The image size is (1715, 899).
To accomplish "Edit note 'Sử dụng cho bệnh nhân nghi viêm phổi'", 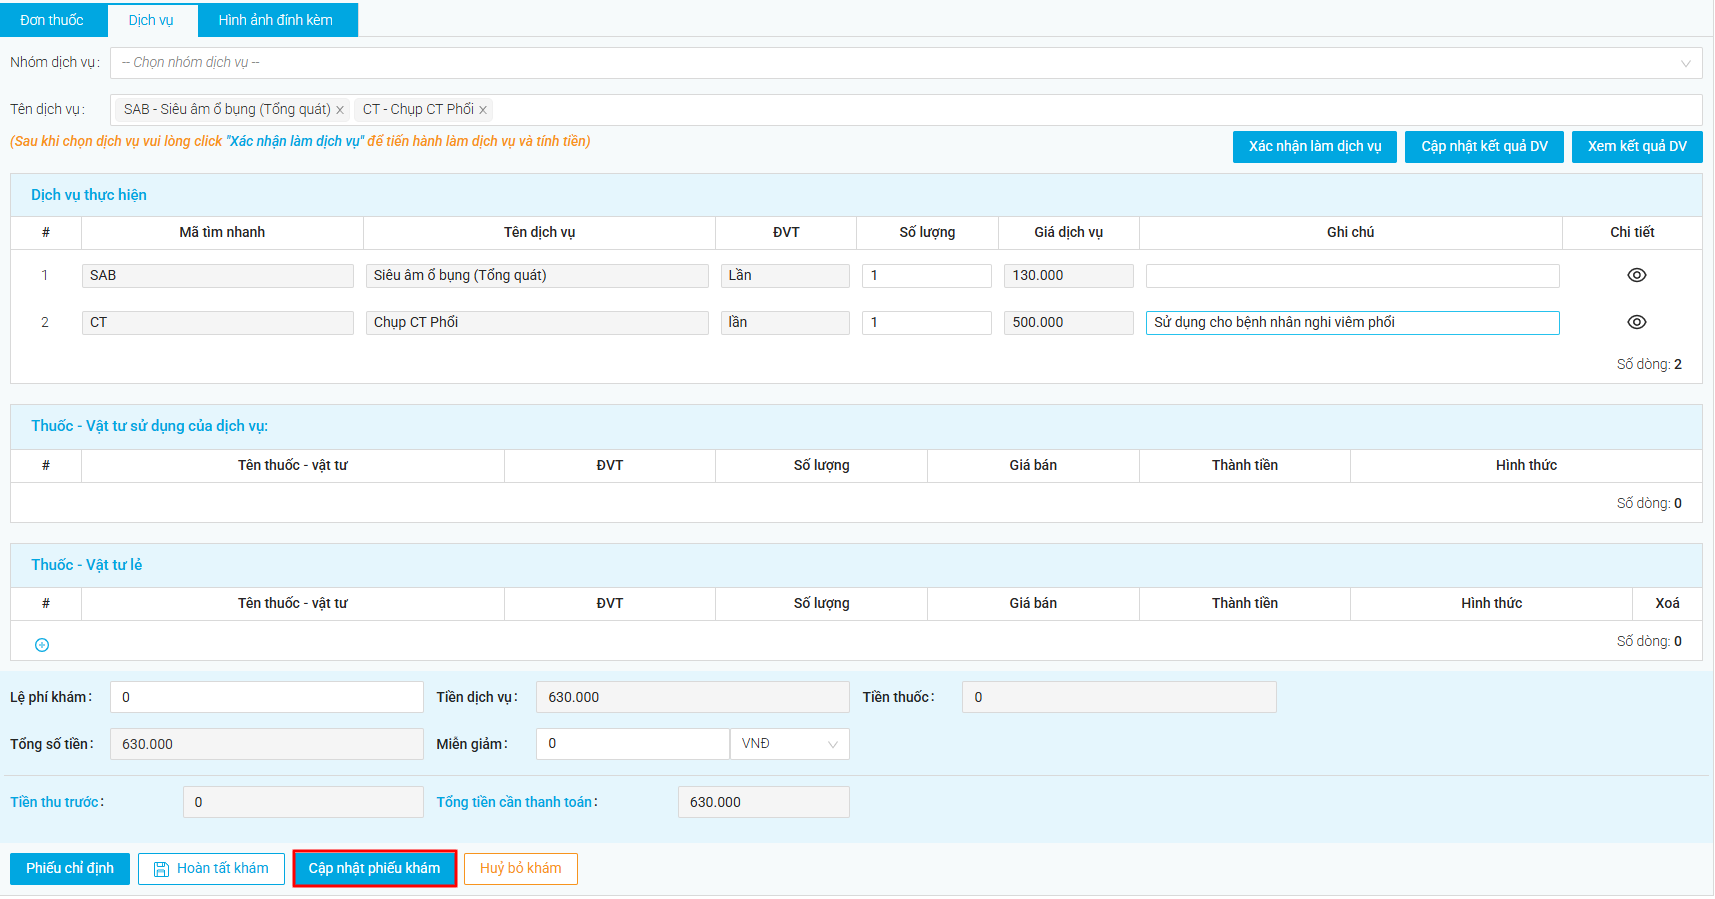I will [1352, 323].
